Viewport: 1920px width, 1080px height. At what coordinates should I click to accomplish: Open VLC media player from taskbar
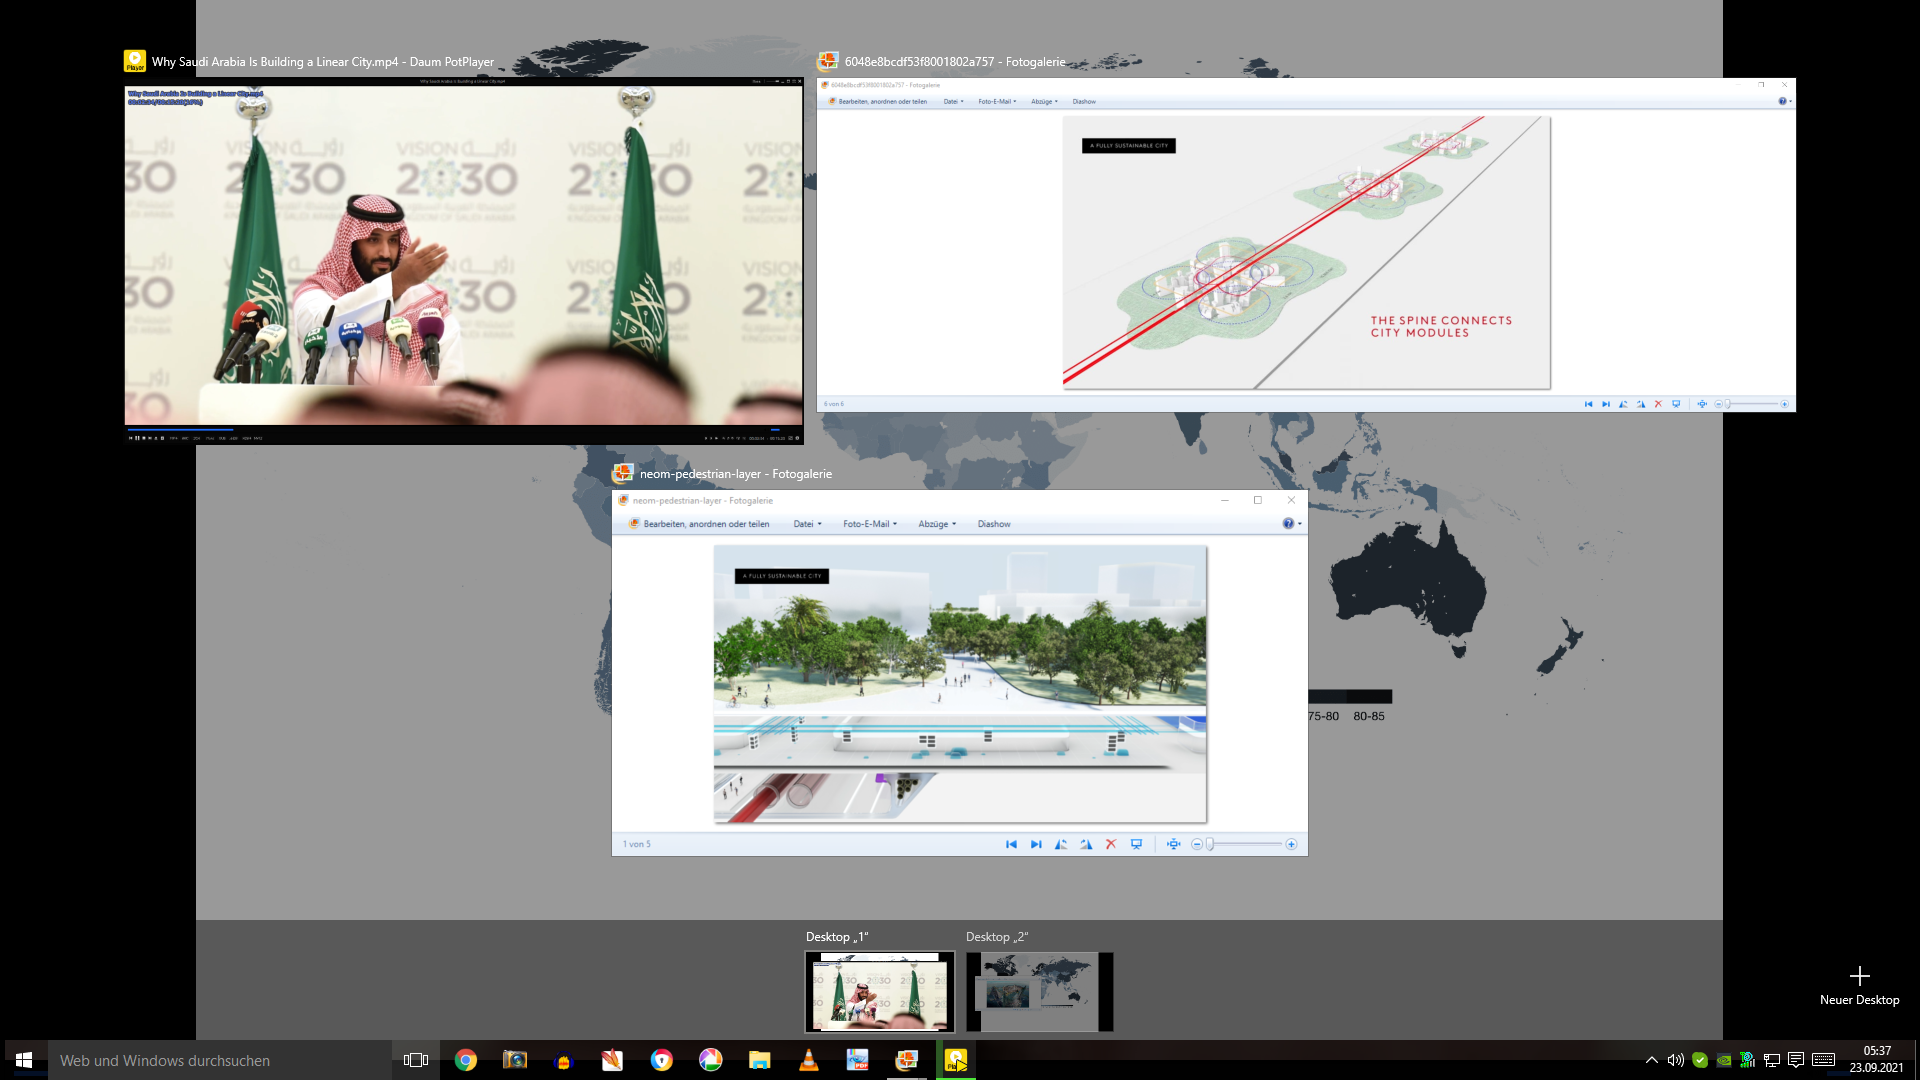tap(809, 1060)
